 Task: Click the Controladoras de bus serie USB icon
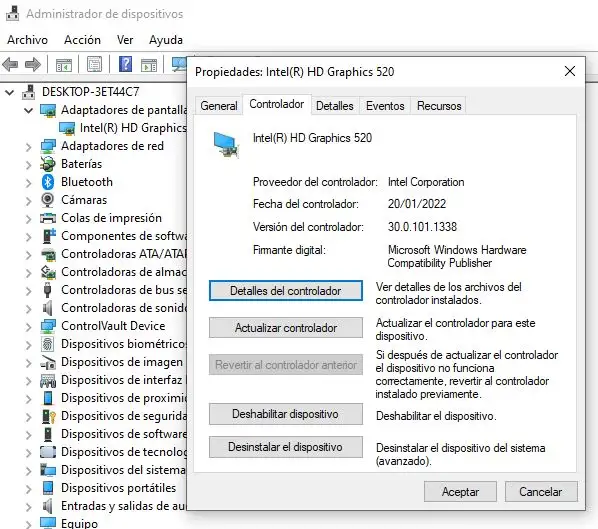pyautogui.click(x=47, y=290)
